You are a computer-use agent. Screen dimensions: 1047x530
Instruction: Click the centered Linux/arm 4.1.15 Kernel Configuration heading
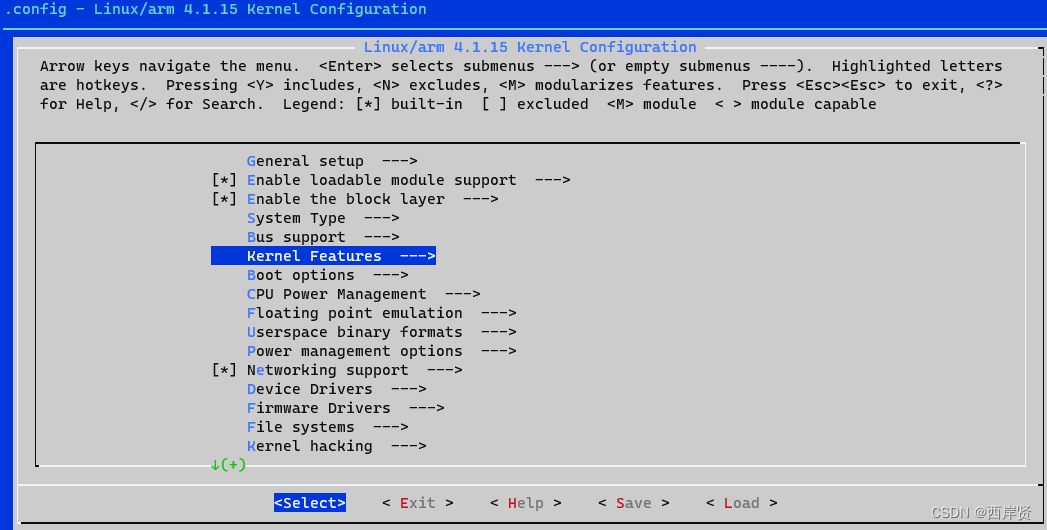coord(530,47)
